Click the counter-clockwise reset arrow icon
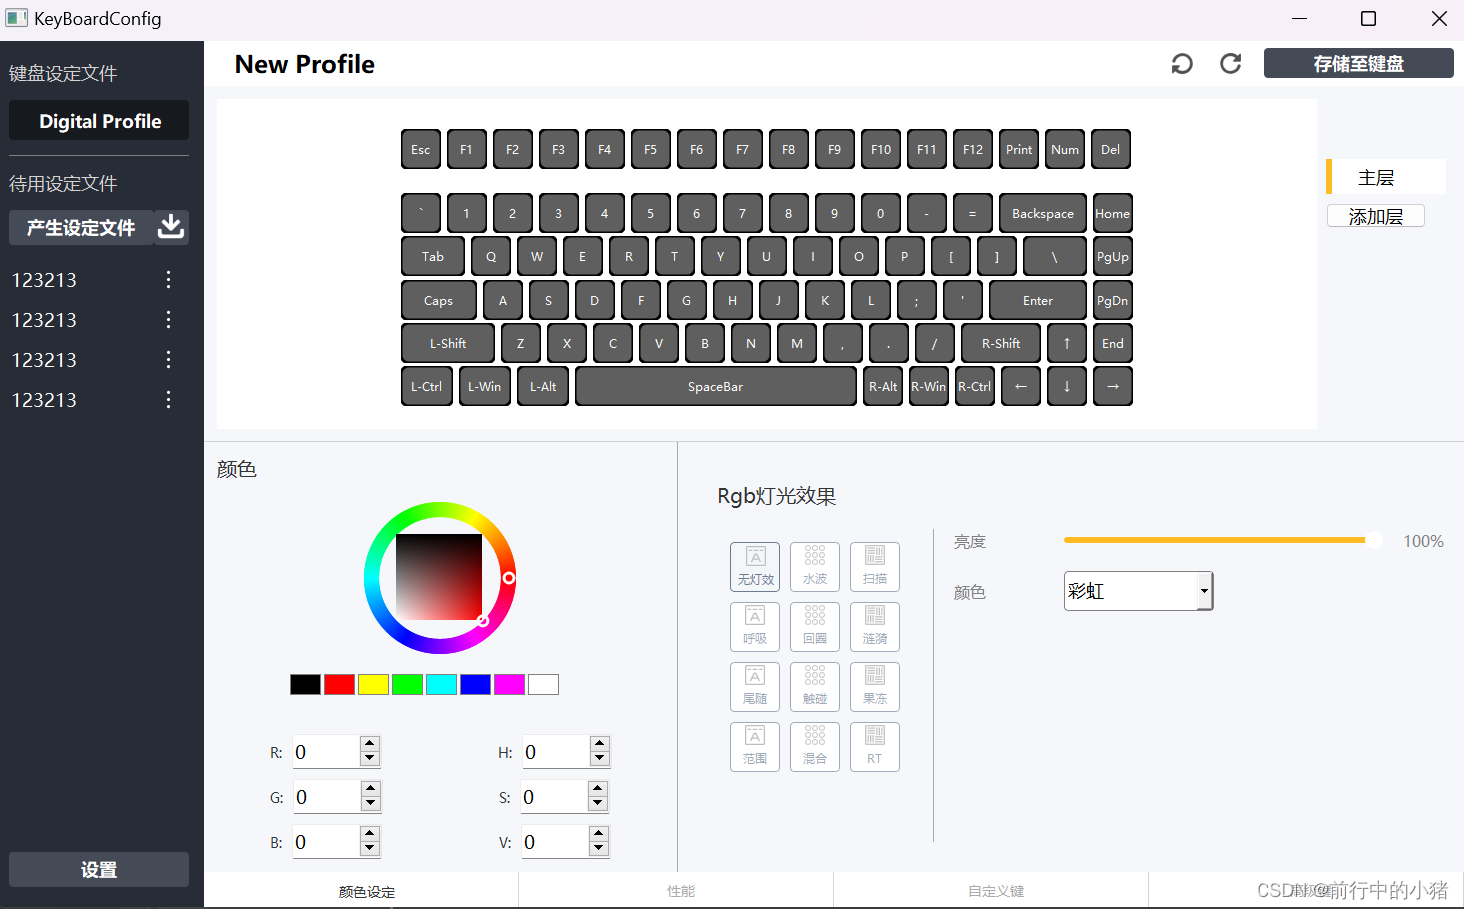Viewport: 1464px width, 909px height. [1182, 64]
